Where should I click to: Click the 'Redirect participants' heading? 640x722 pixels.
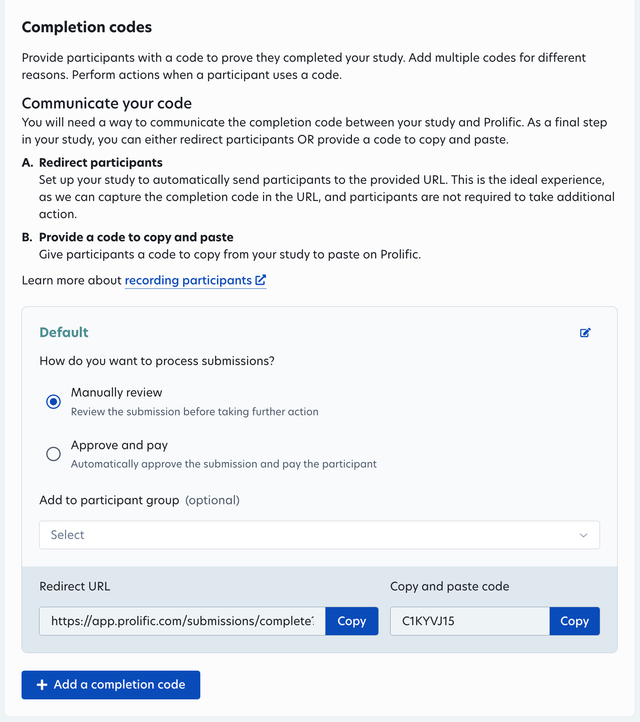[101, 163]
